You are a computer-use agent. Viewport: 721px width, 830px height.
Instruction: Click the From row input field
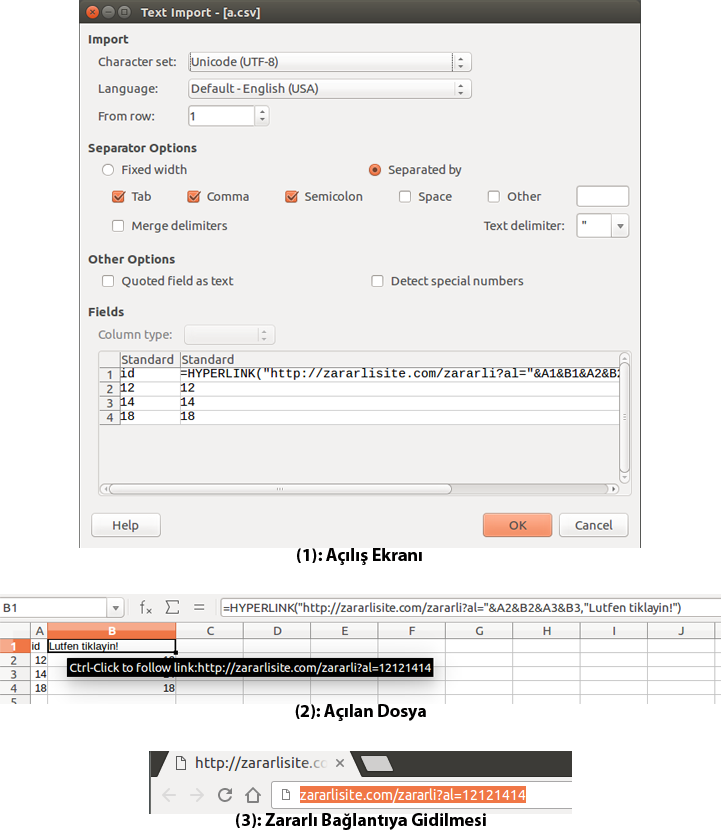[221, 116]
